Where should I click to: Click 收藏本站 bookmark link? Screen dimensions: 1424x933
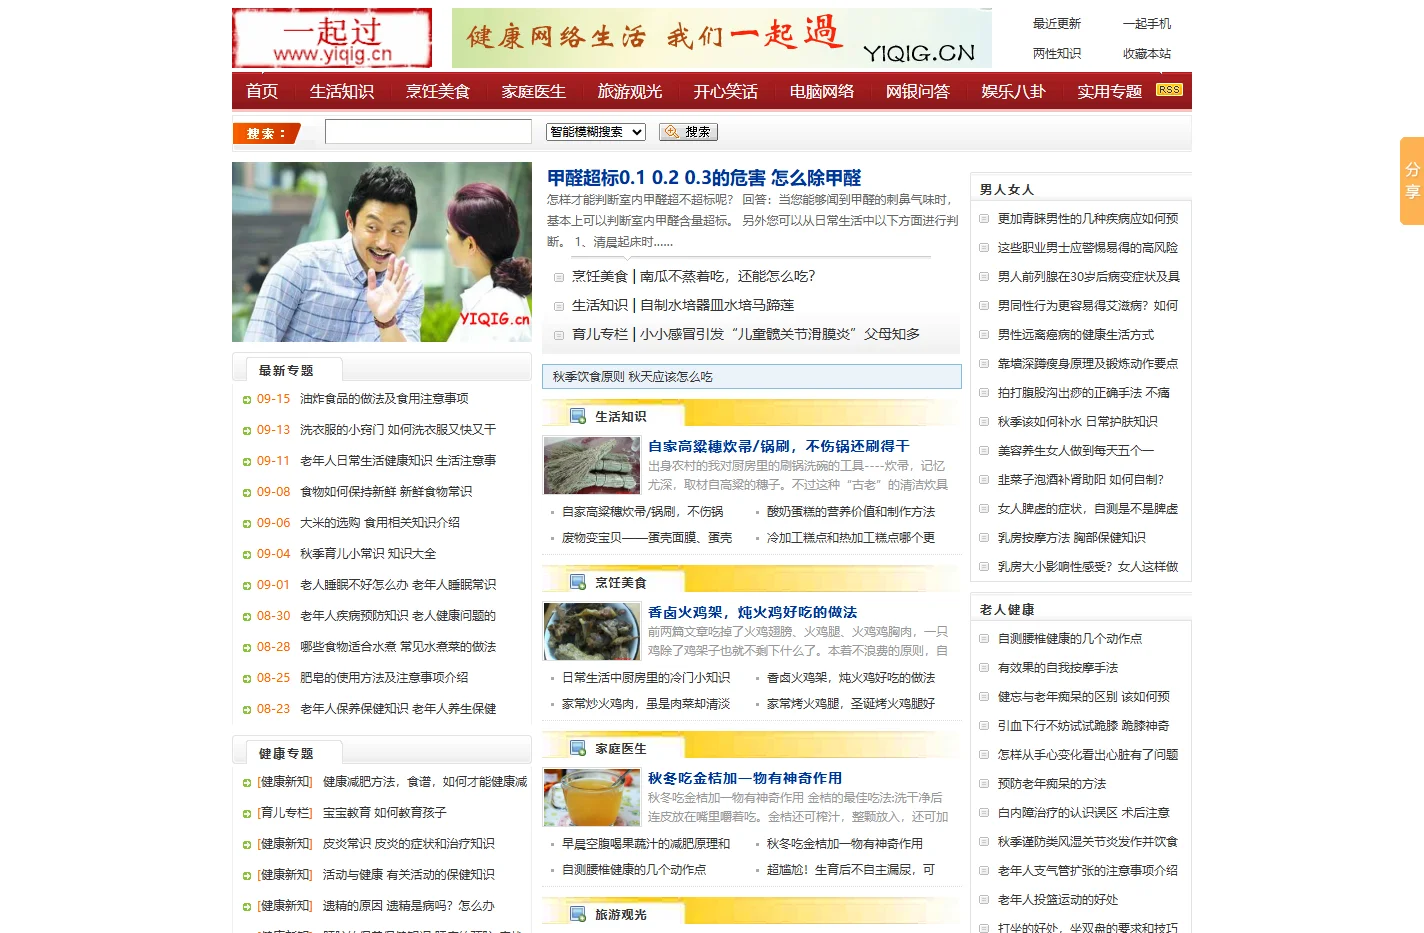1147,54
